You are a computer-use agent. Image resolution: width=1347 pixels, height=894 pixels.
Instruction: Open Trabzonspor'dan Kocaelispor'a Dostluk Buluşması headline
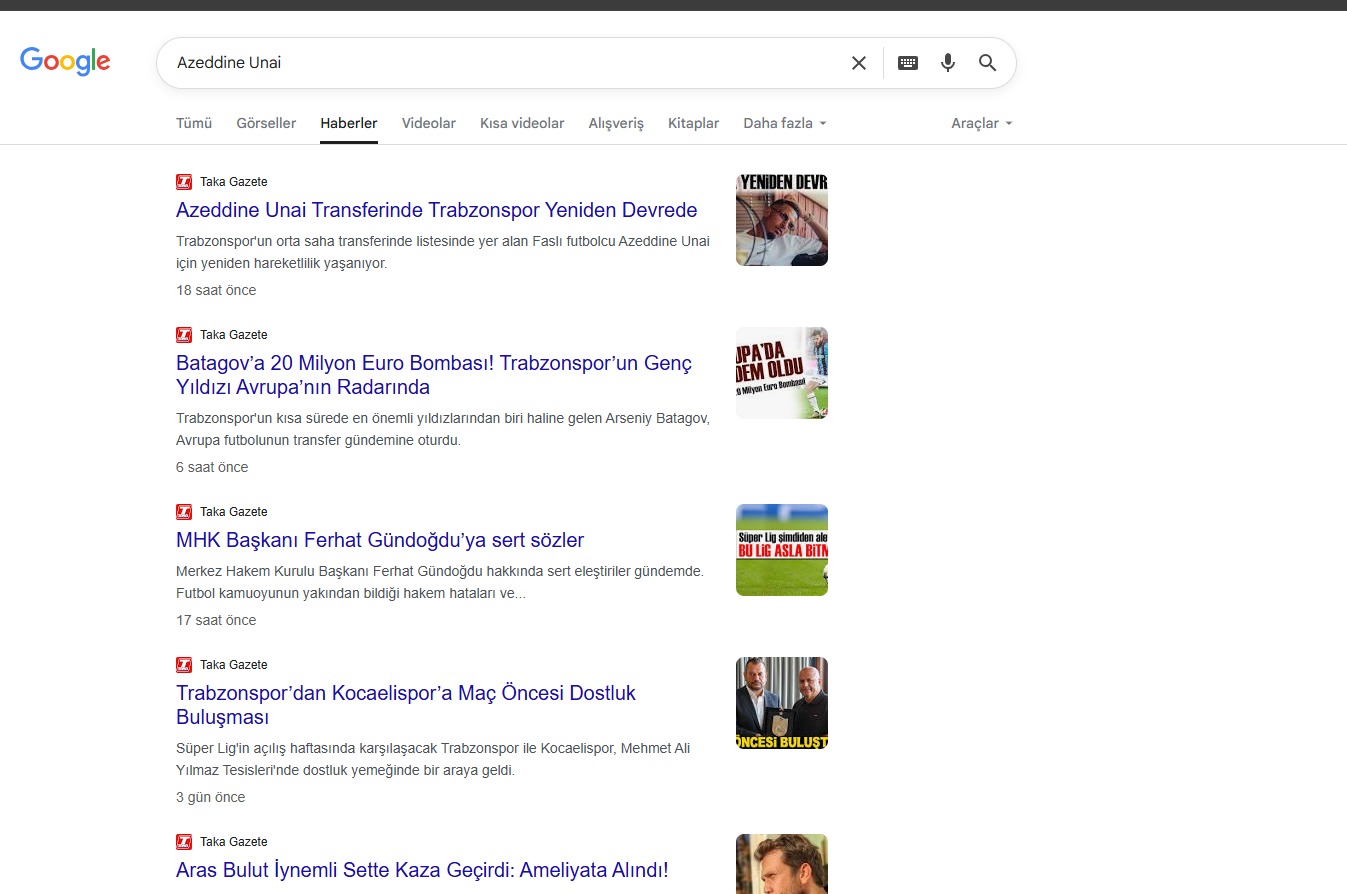coord(406,705)
